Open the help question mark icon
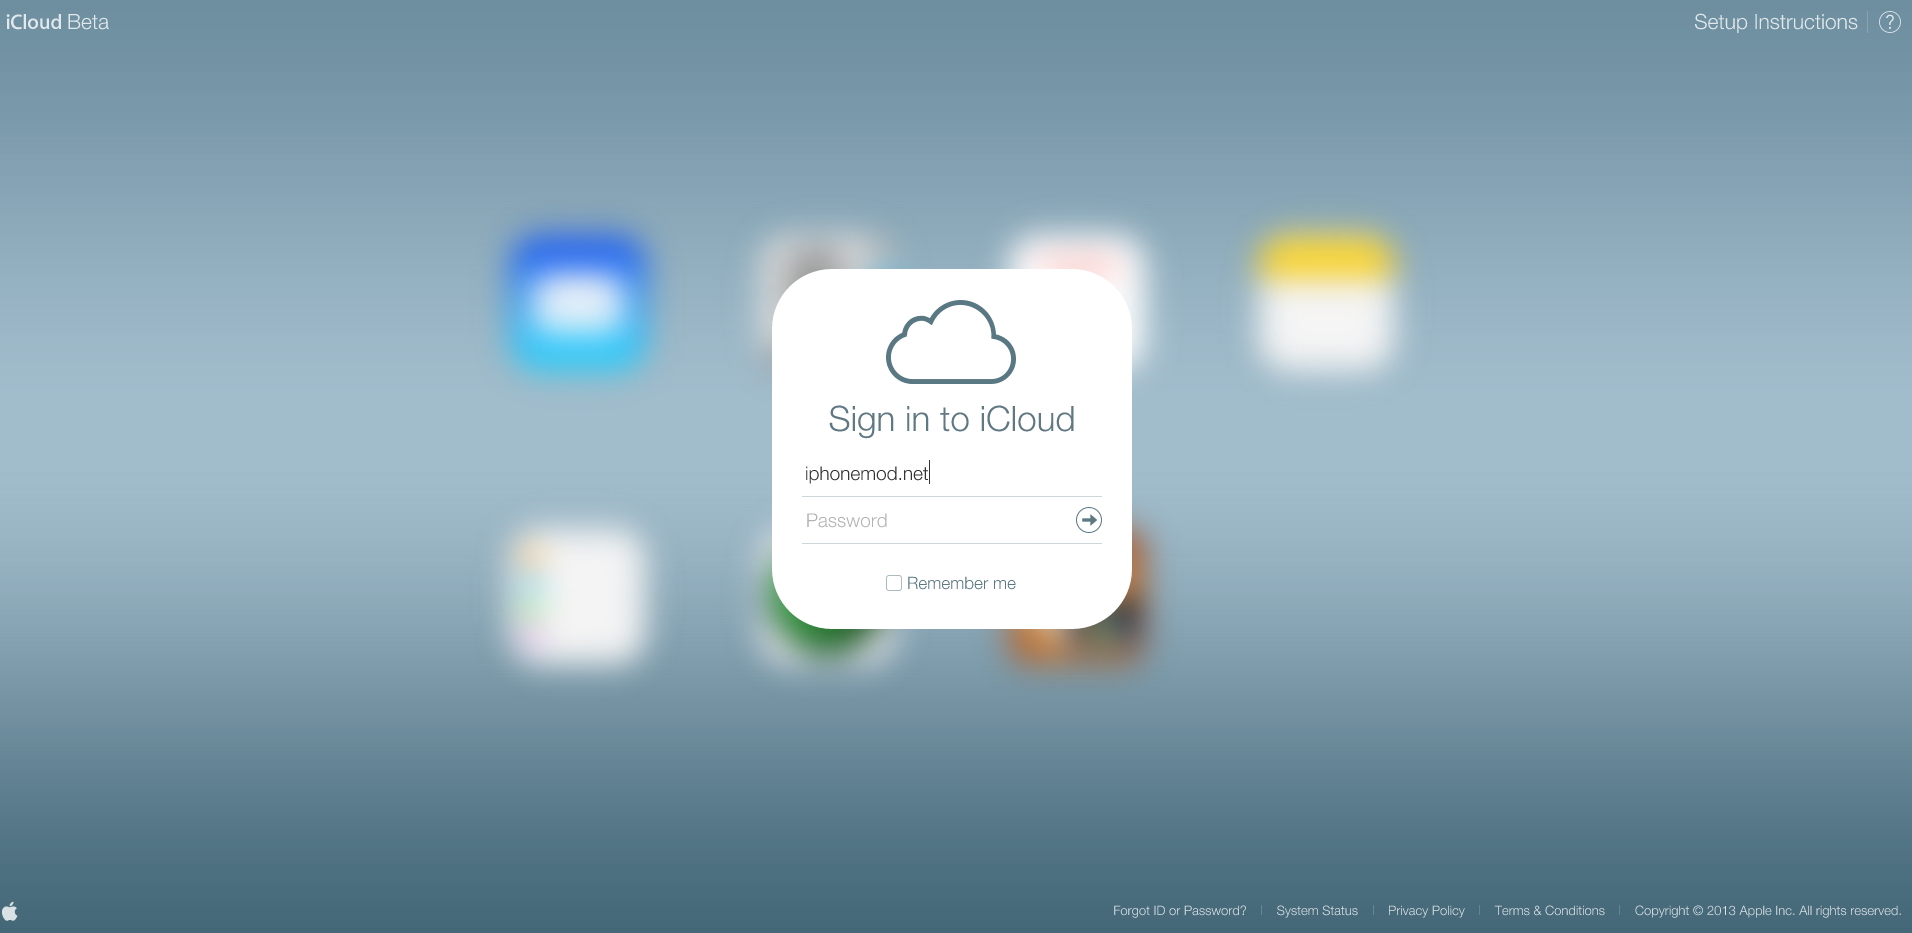 [x=1889, y=22]
